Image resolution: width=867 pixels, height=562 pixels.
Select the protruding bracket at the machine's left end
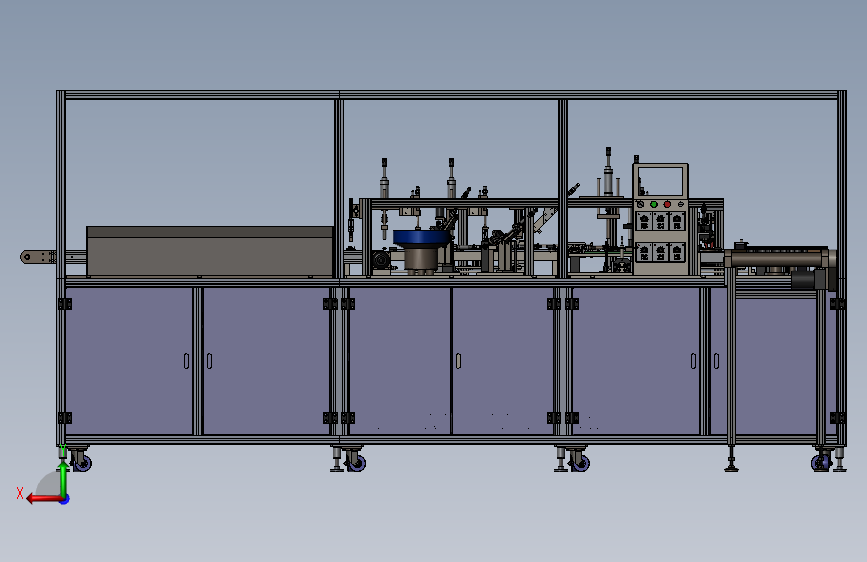click(x=38, y=257)
